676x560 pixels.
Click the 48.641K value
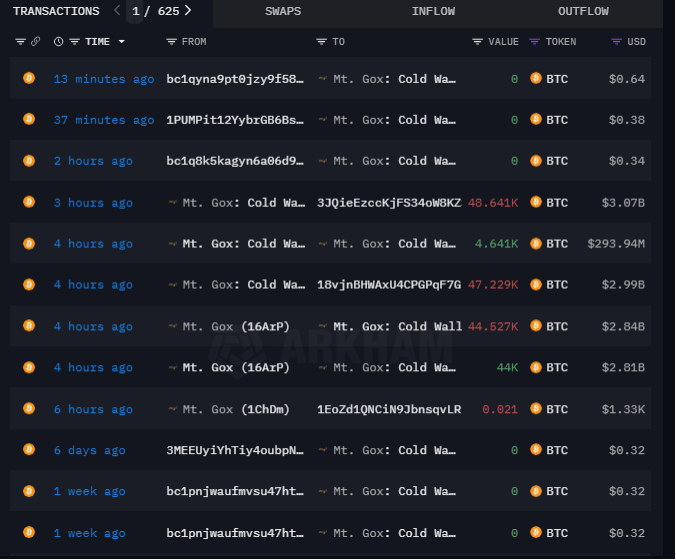[493, 203]
